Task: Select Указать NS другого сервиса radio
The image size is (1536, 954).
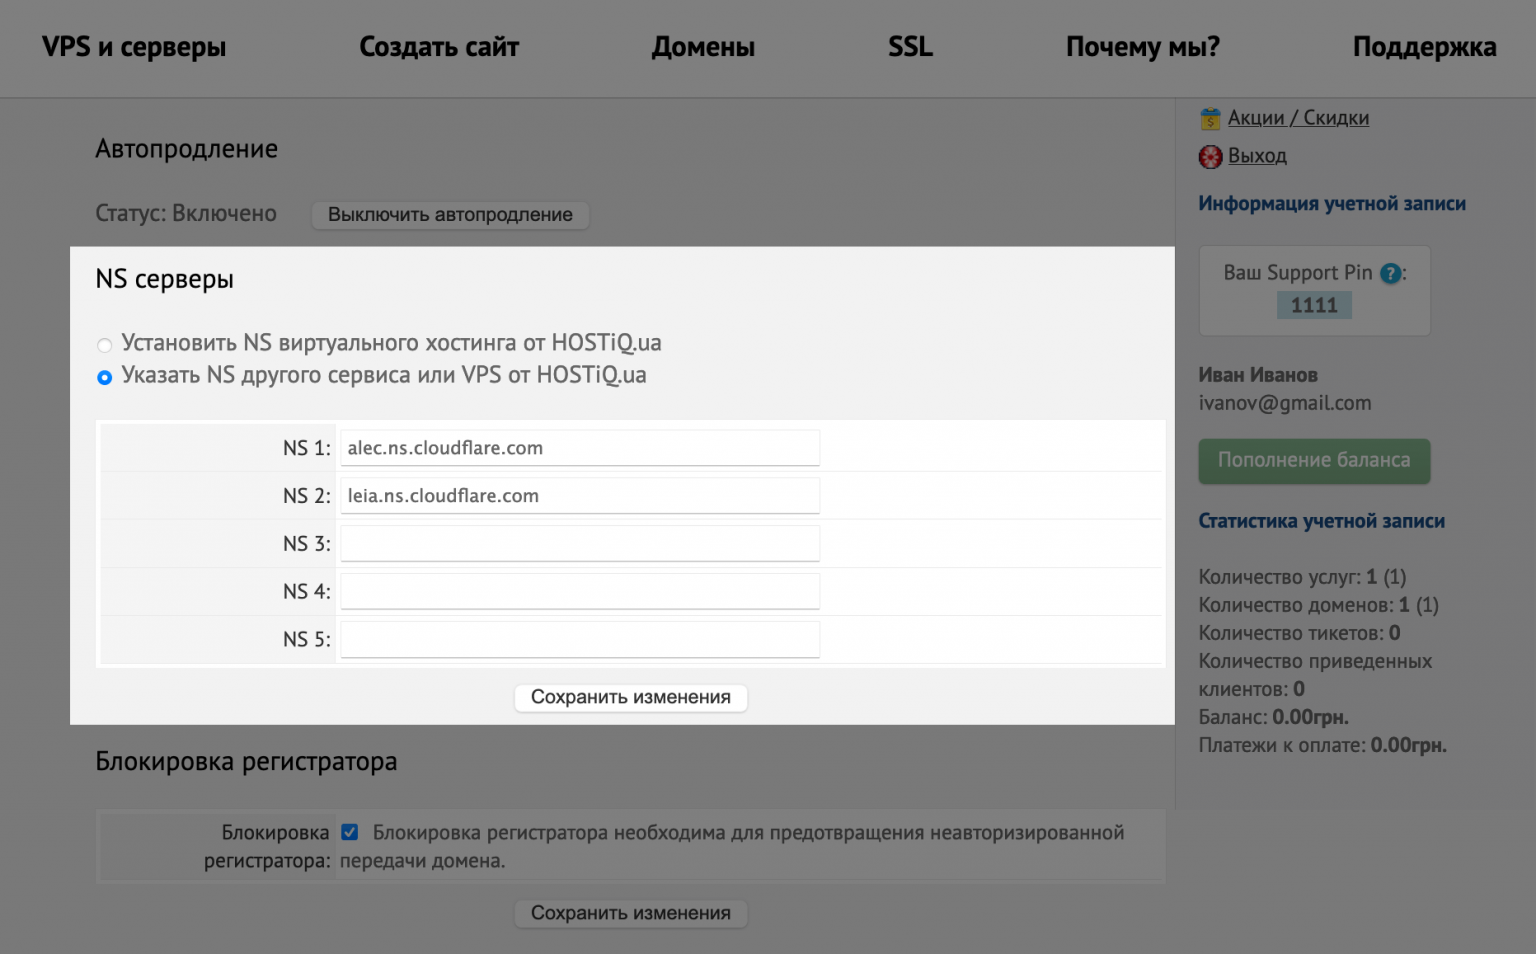Action: pyautogui.click(x=104, y=377)
